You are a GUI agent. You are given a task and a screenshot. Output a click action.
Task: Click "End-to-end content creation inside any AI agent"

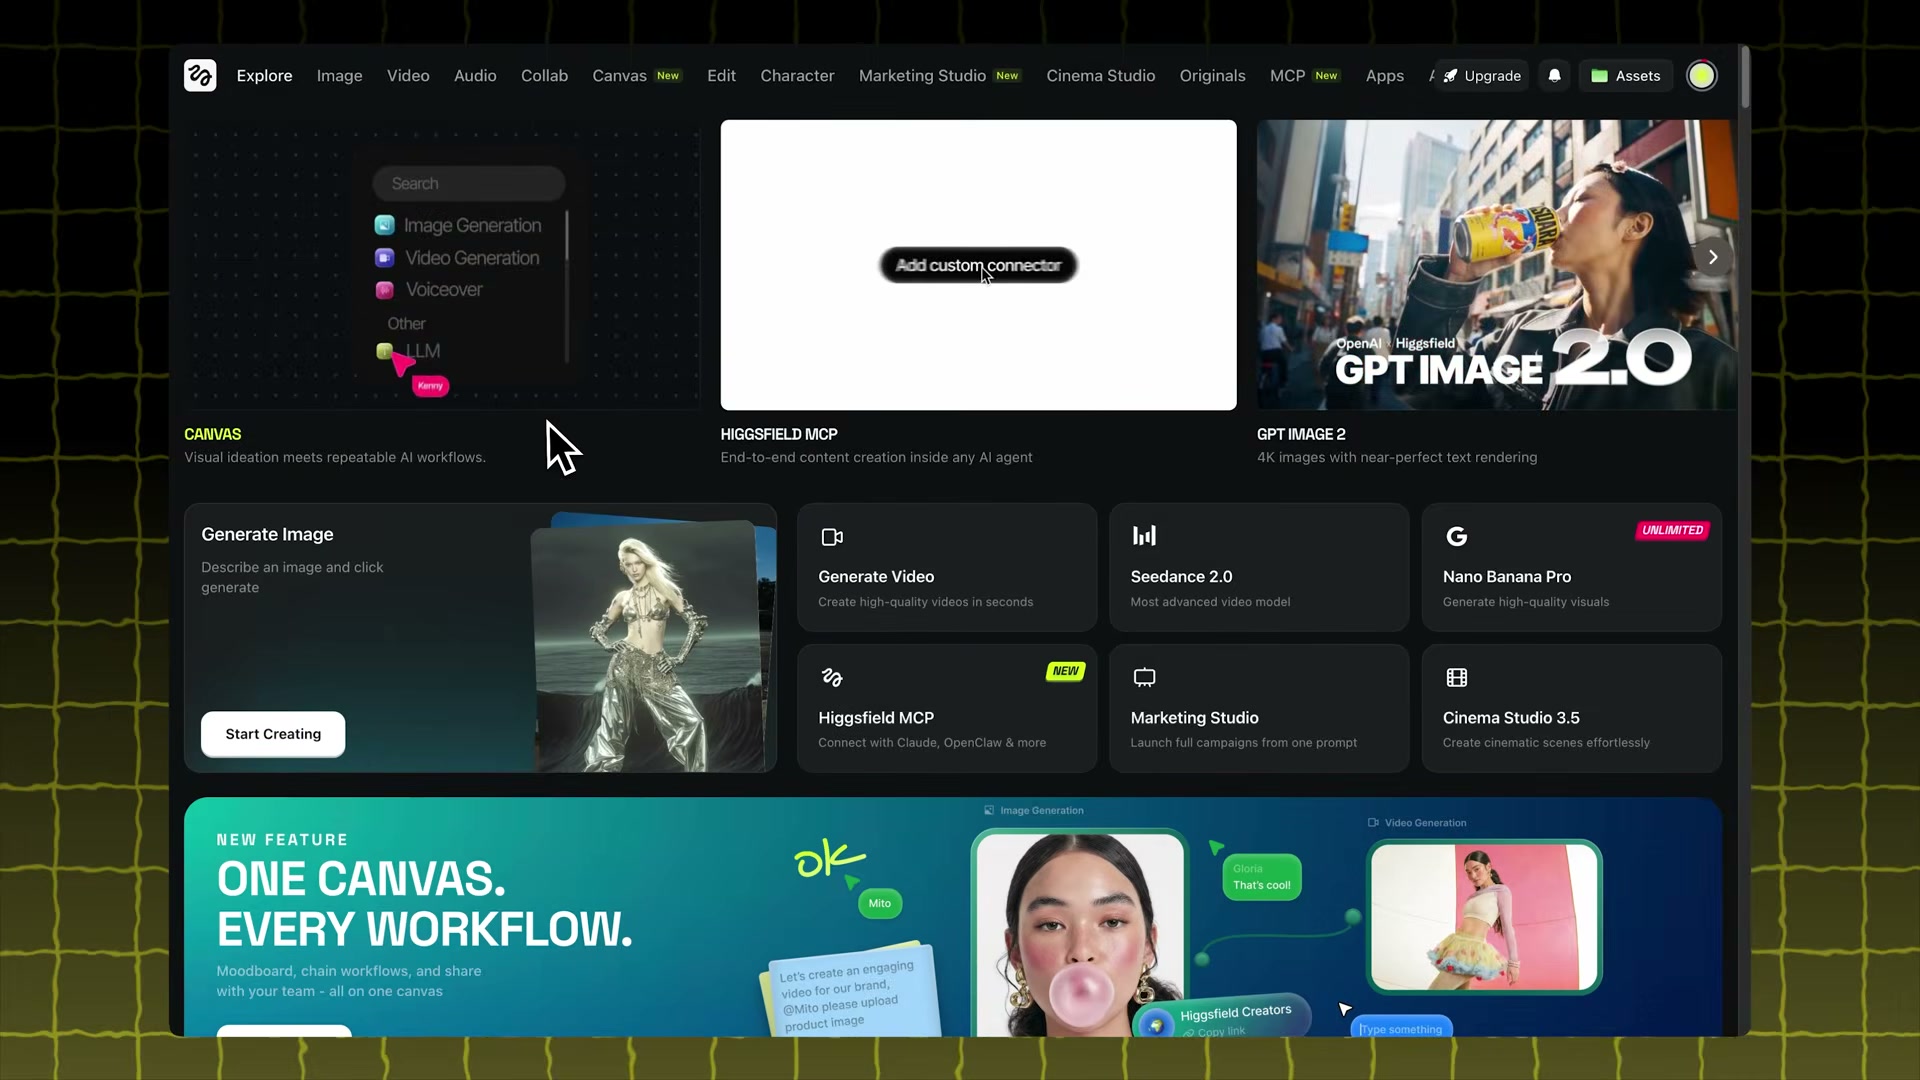(x=876, y=458)
